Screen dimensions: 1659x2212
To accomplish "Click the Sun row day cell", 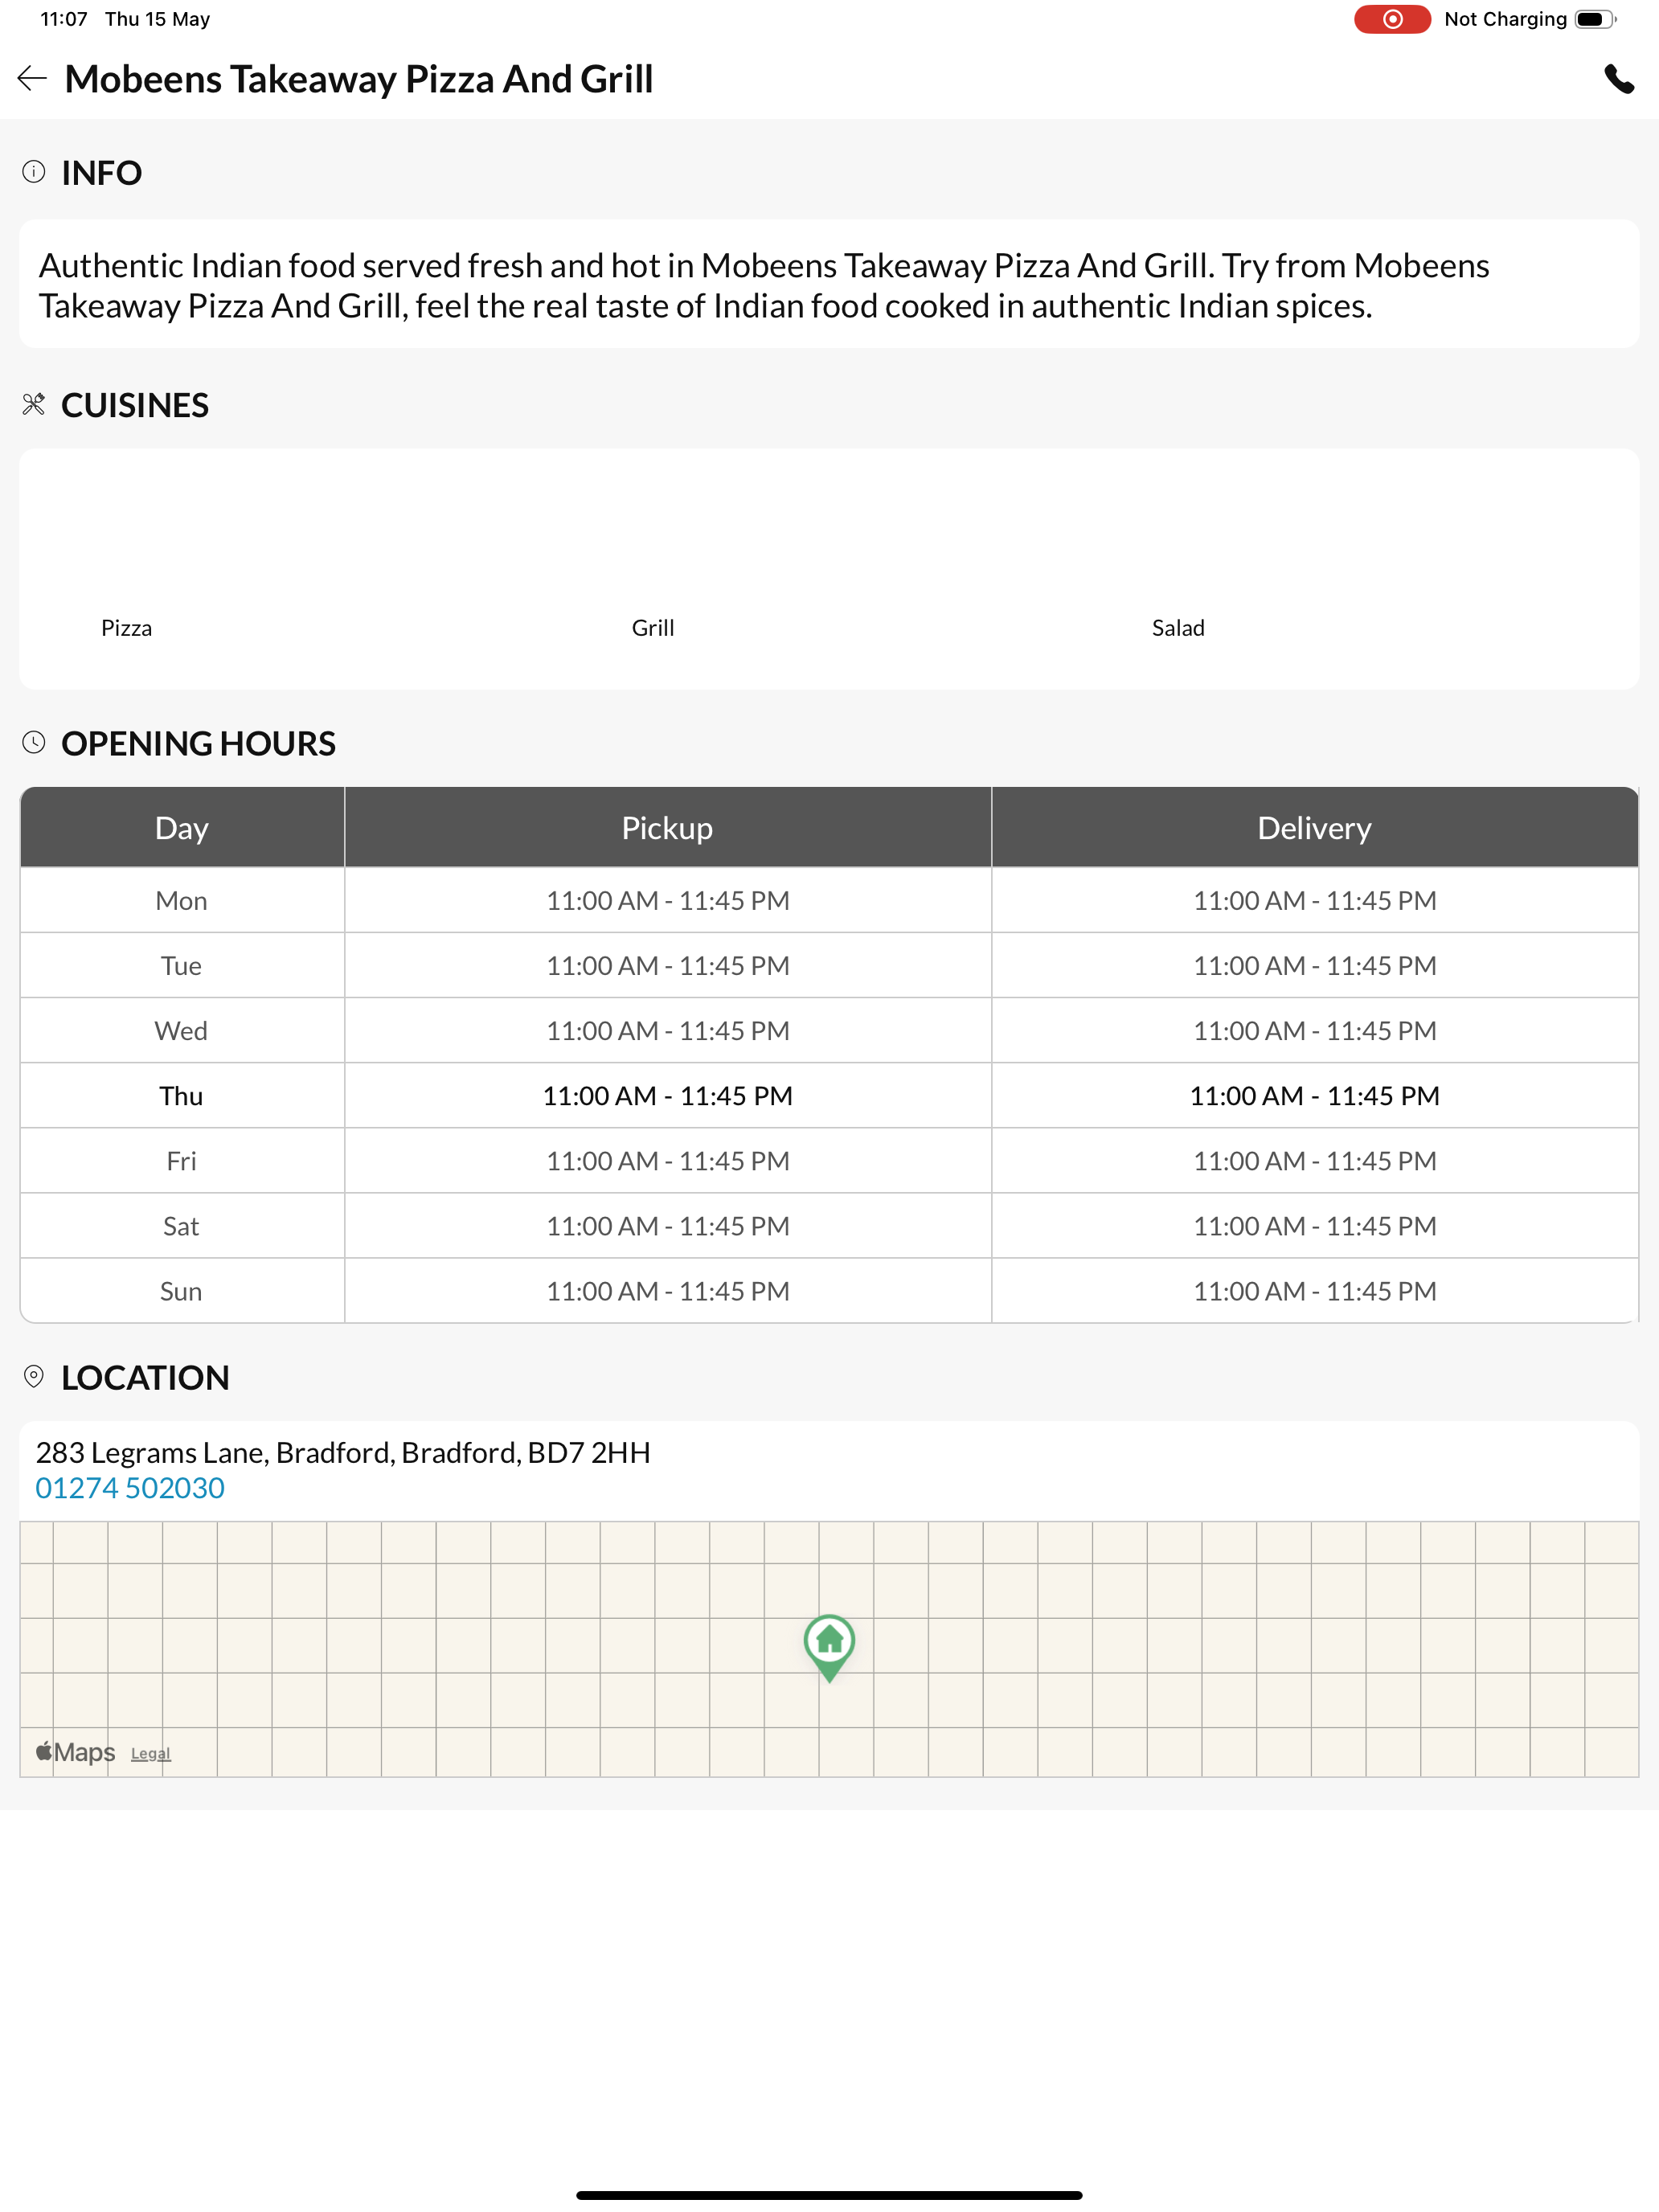I will pyautogui.click(x=182, y=1291).
